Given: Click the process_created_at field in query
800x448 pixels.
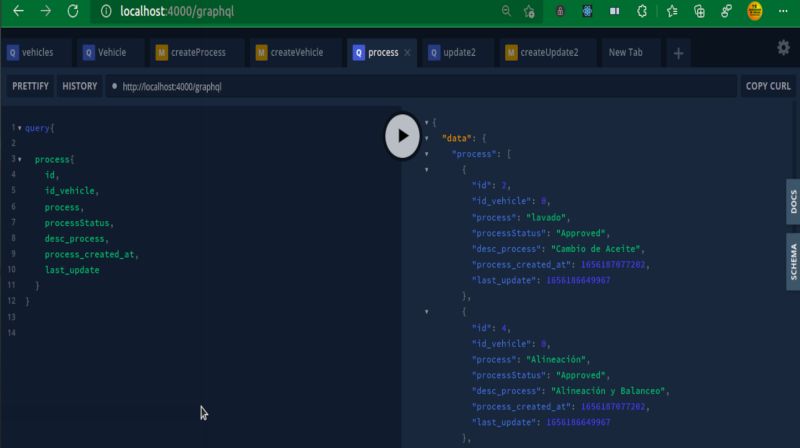Looking at the screenshot, I should pyautogui.click(x=89, y=254).
